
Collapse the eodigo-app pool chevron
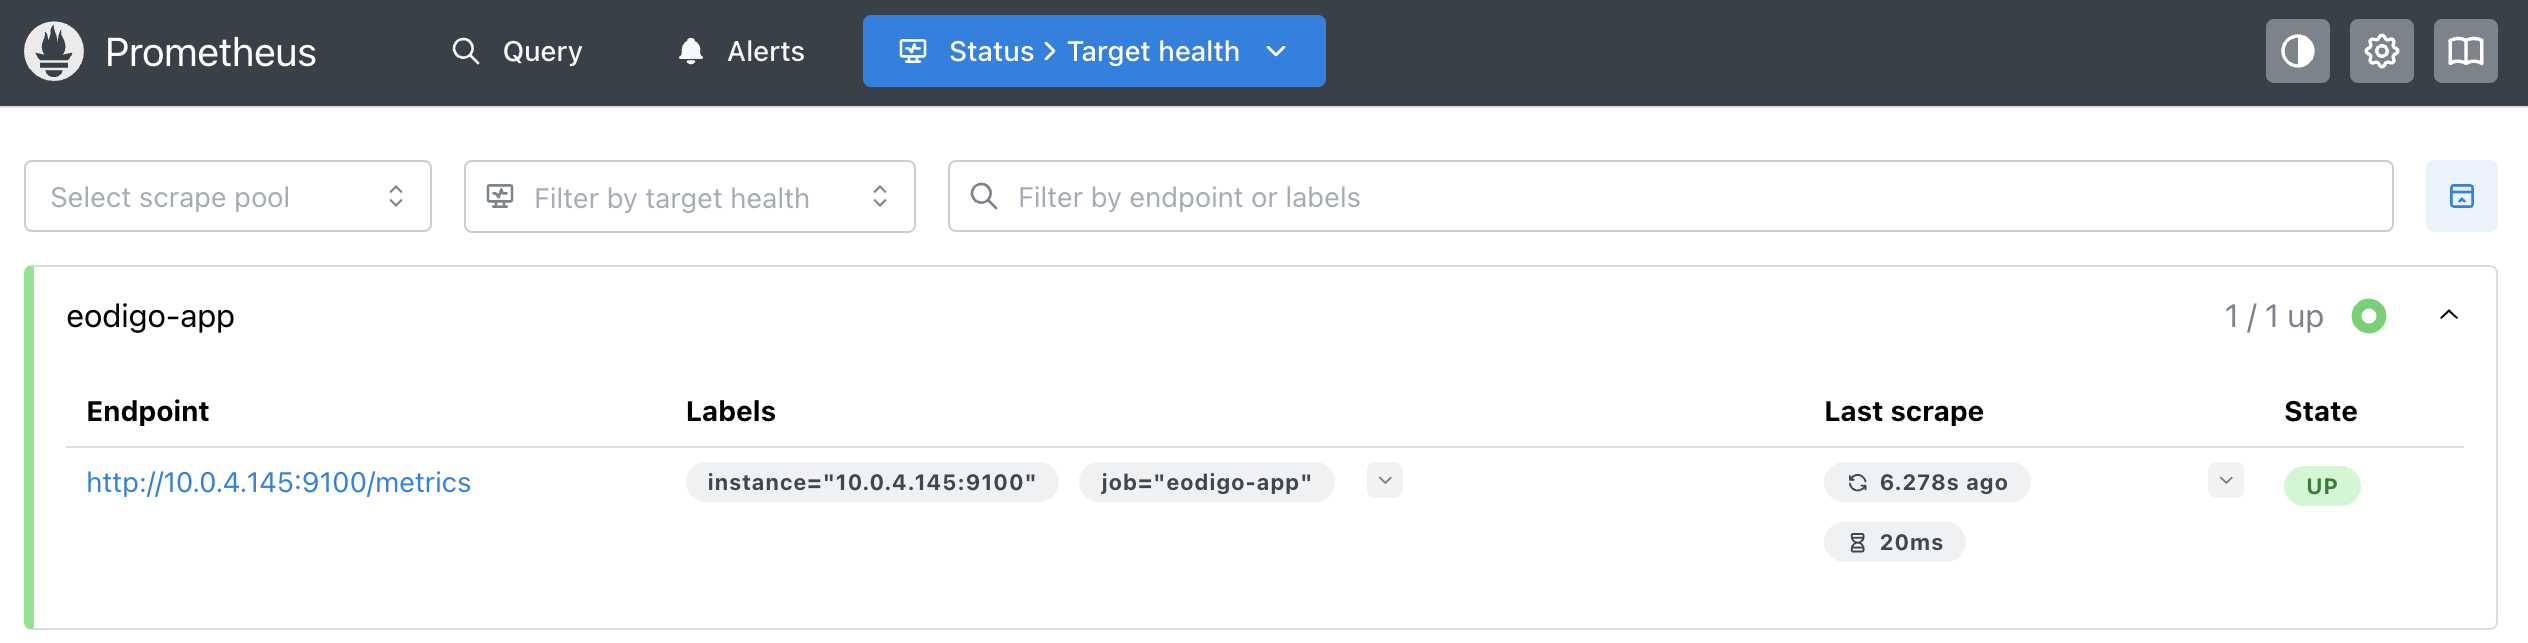pos(2448,316)
